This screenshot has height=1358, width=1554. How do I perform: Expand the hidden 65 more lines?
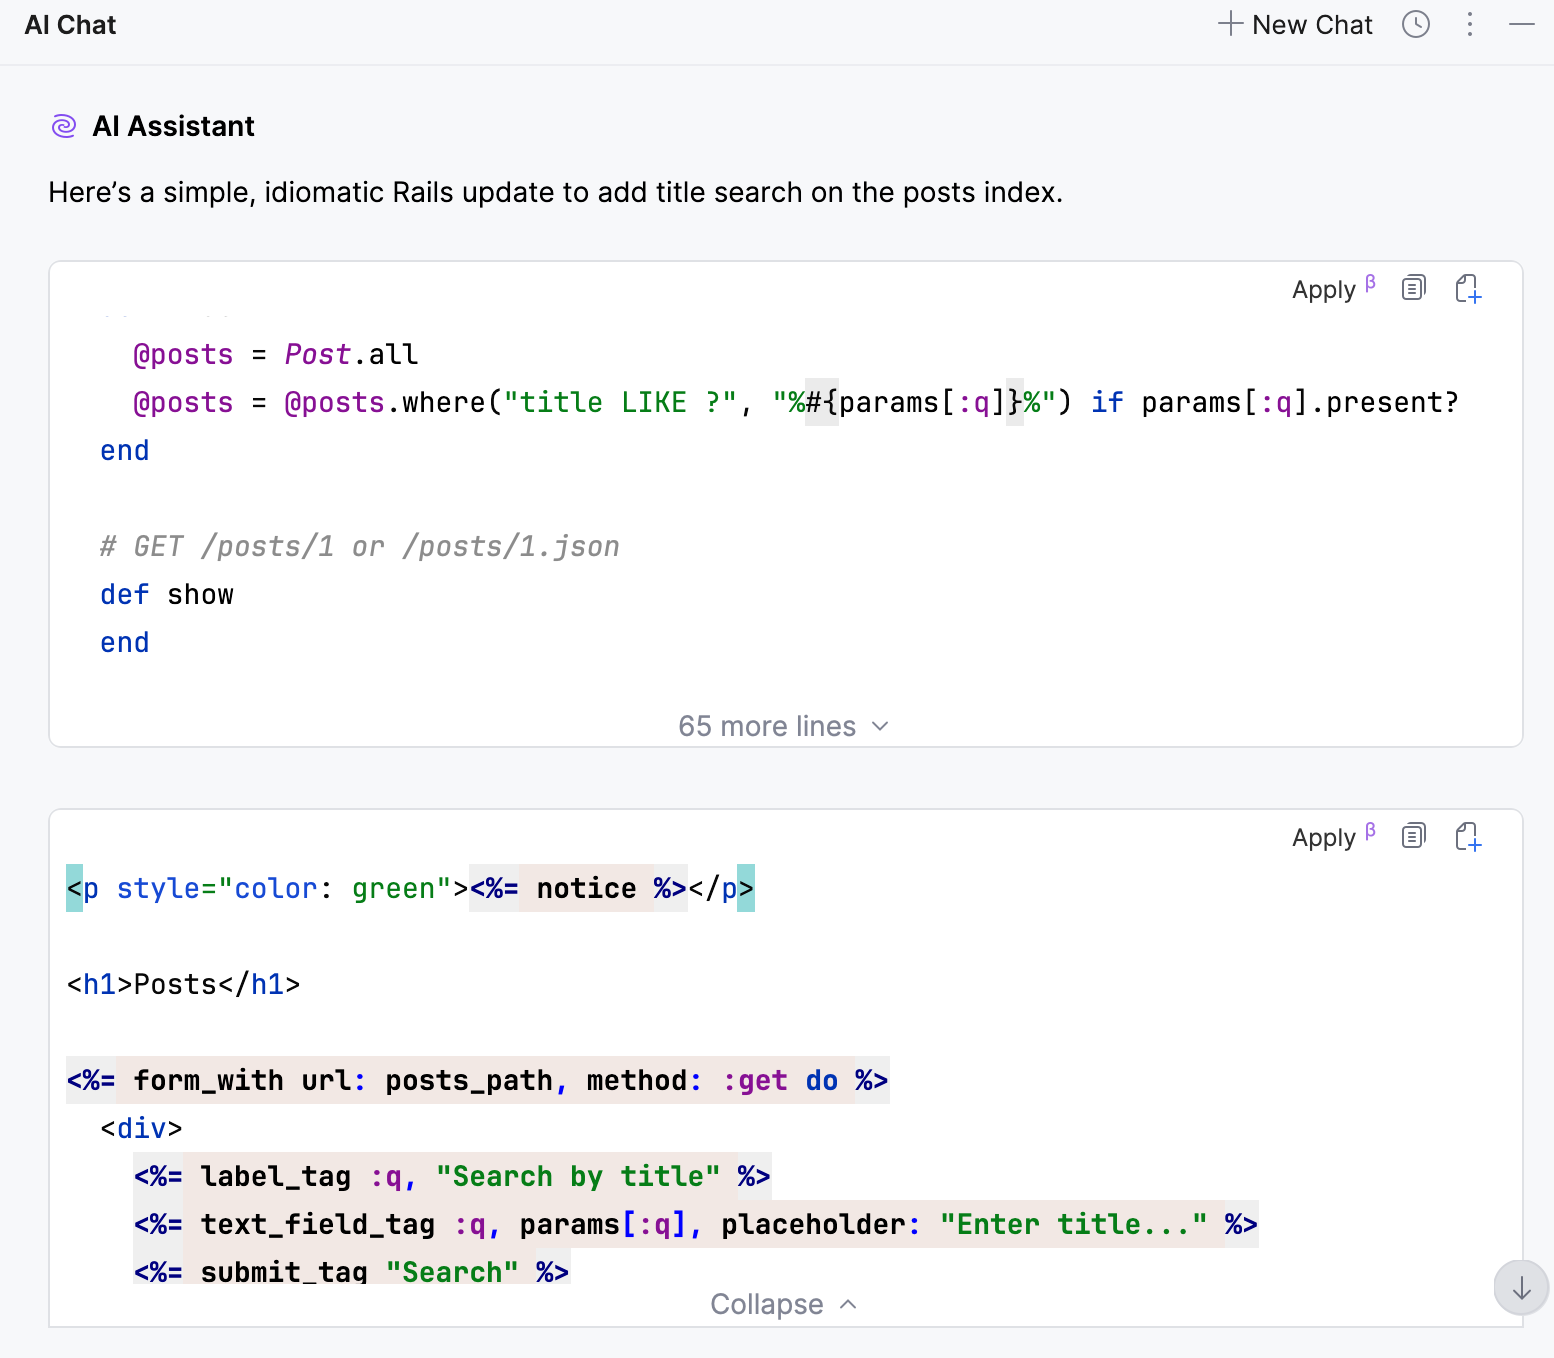point(783,726)
